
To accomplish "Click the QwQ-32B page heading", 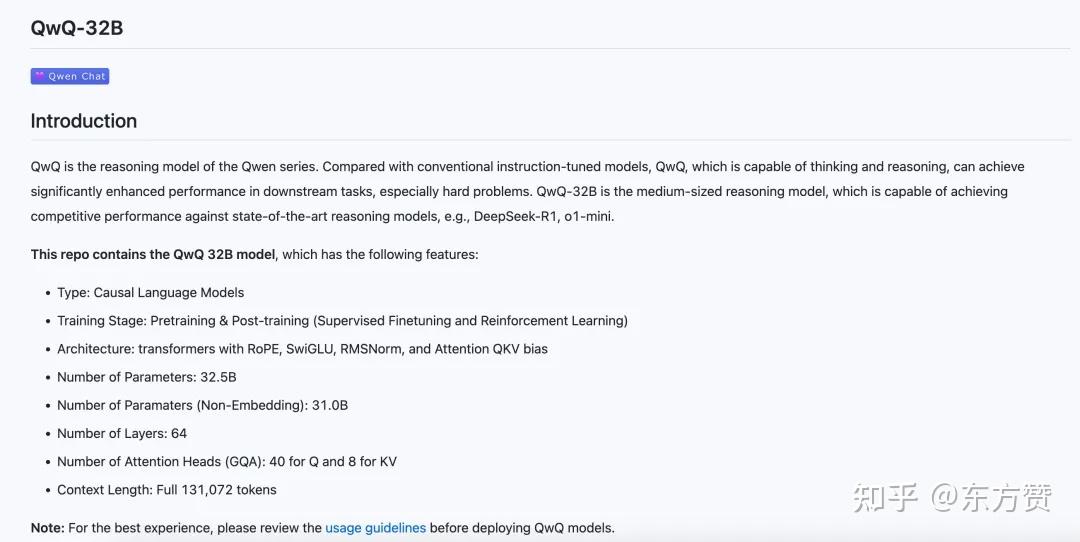I will (x=77, y=28).
